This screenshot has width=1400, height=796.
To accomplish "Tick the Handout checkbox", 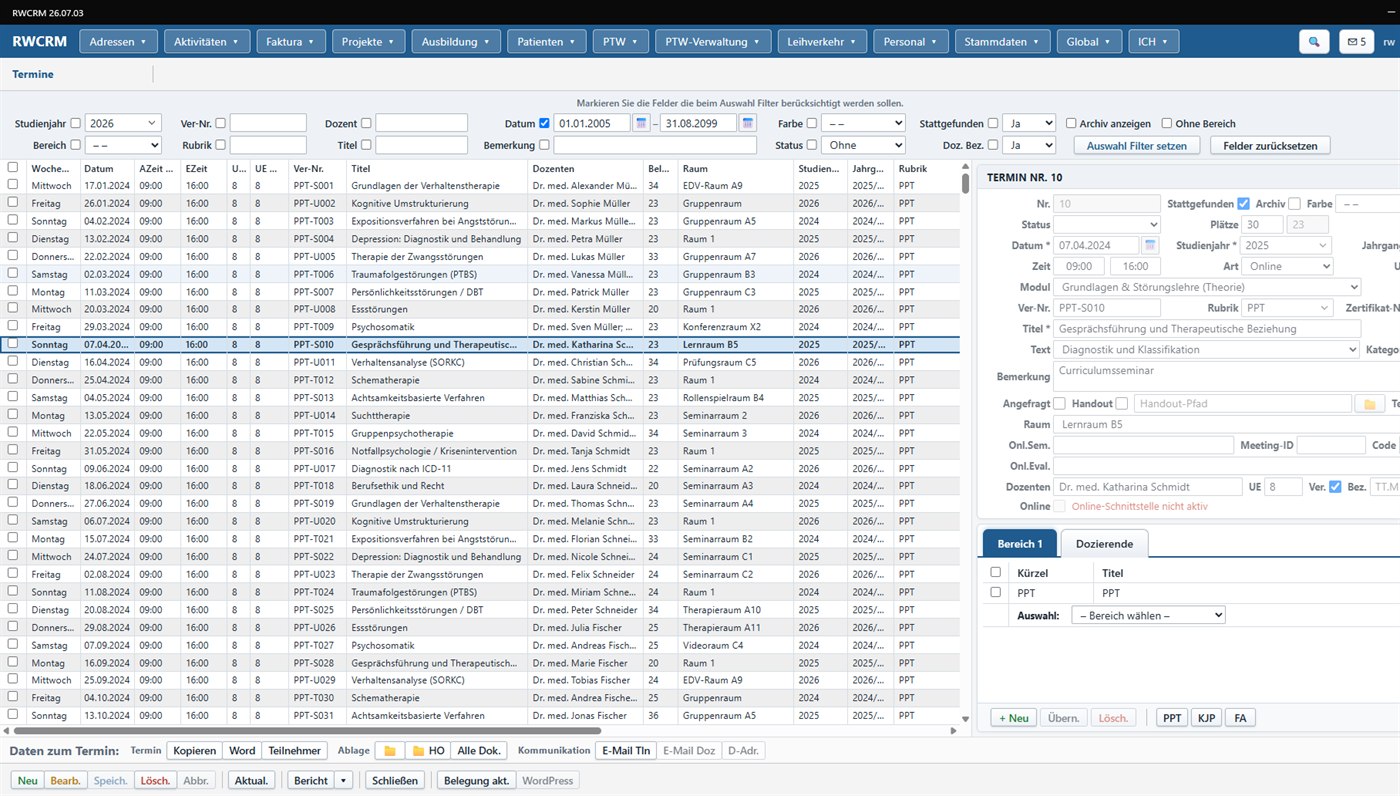I will tap(1122, 404).
